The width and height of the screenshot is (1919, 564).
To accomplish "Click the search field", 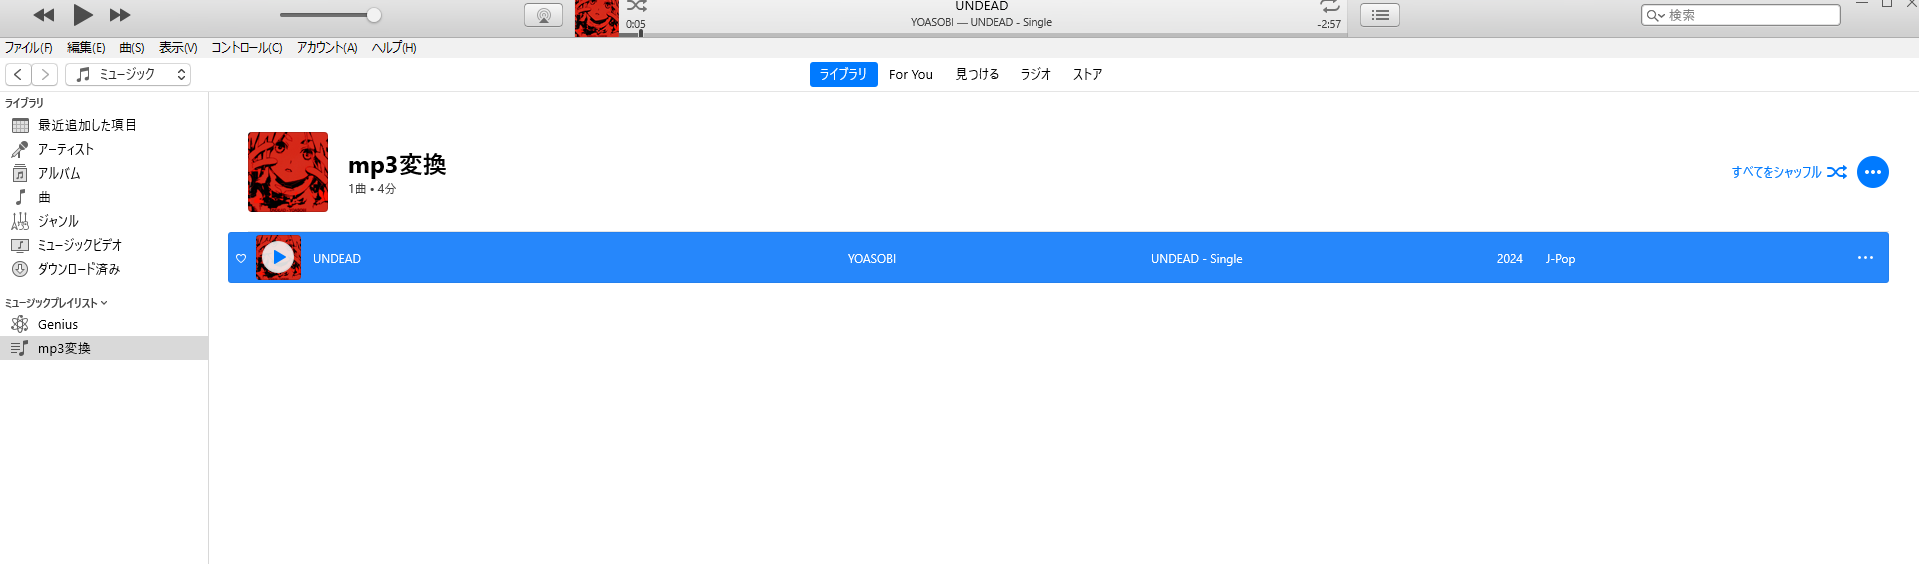I will click(x=1740, y=15).
